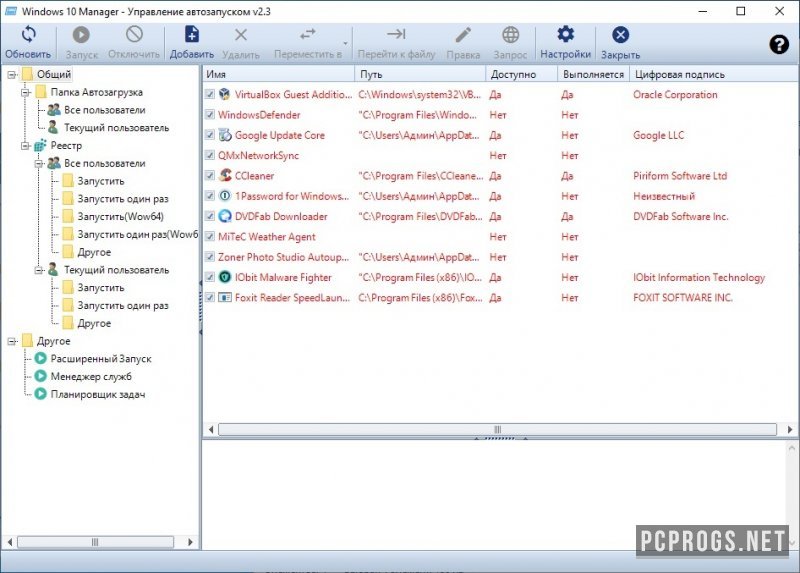Select the Oracle Corporation signature cell
800x573 pixels.
pyautogui.click(x=674, y=94)
